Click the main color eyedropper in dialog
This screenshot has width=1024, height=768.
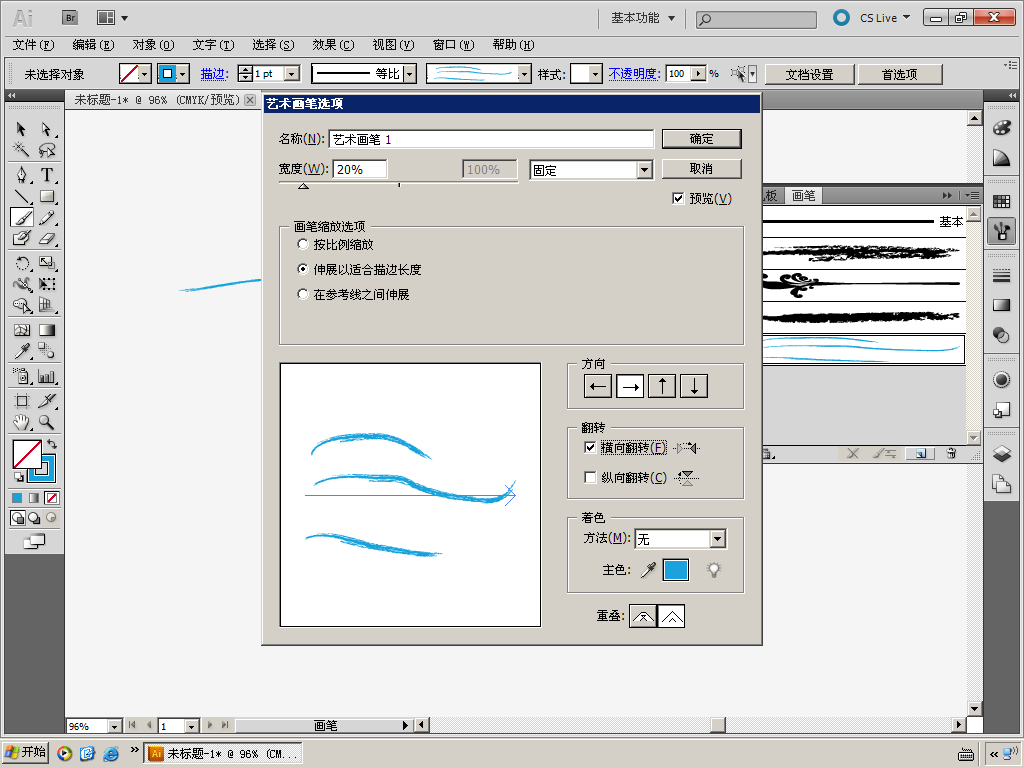[648, 570]
